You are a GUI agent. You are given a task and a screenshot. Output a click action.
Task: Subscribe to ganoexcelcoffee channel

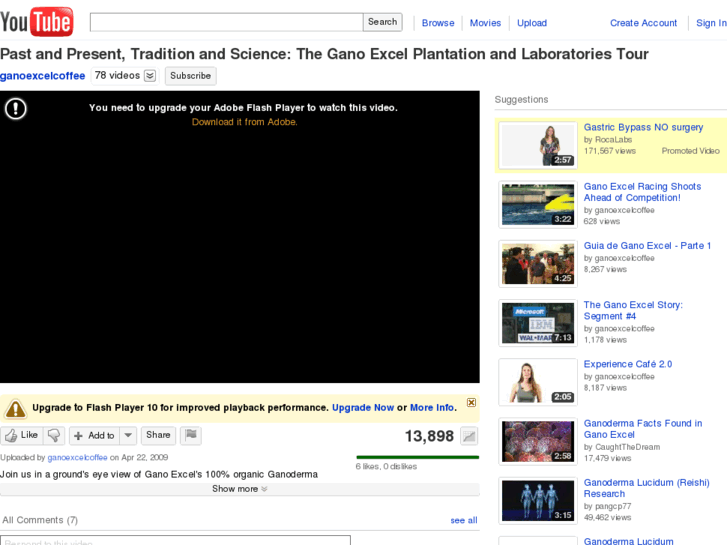tap(190, 76)
